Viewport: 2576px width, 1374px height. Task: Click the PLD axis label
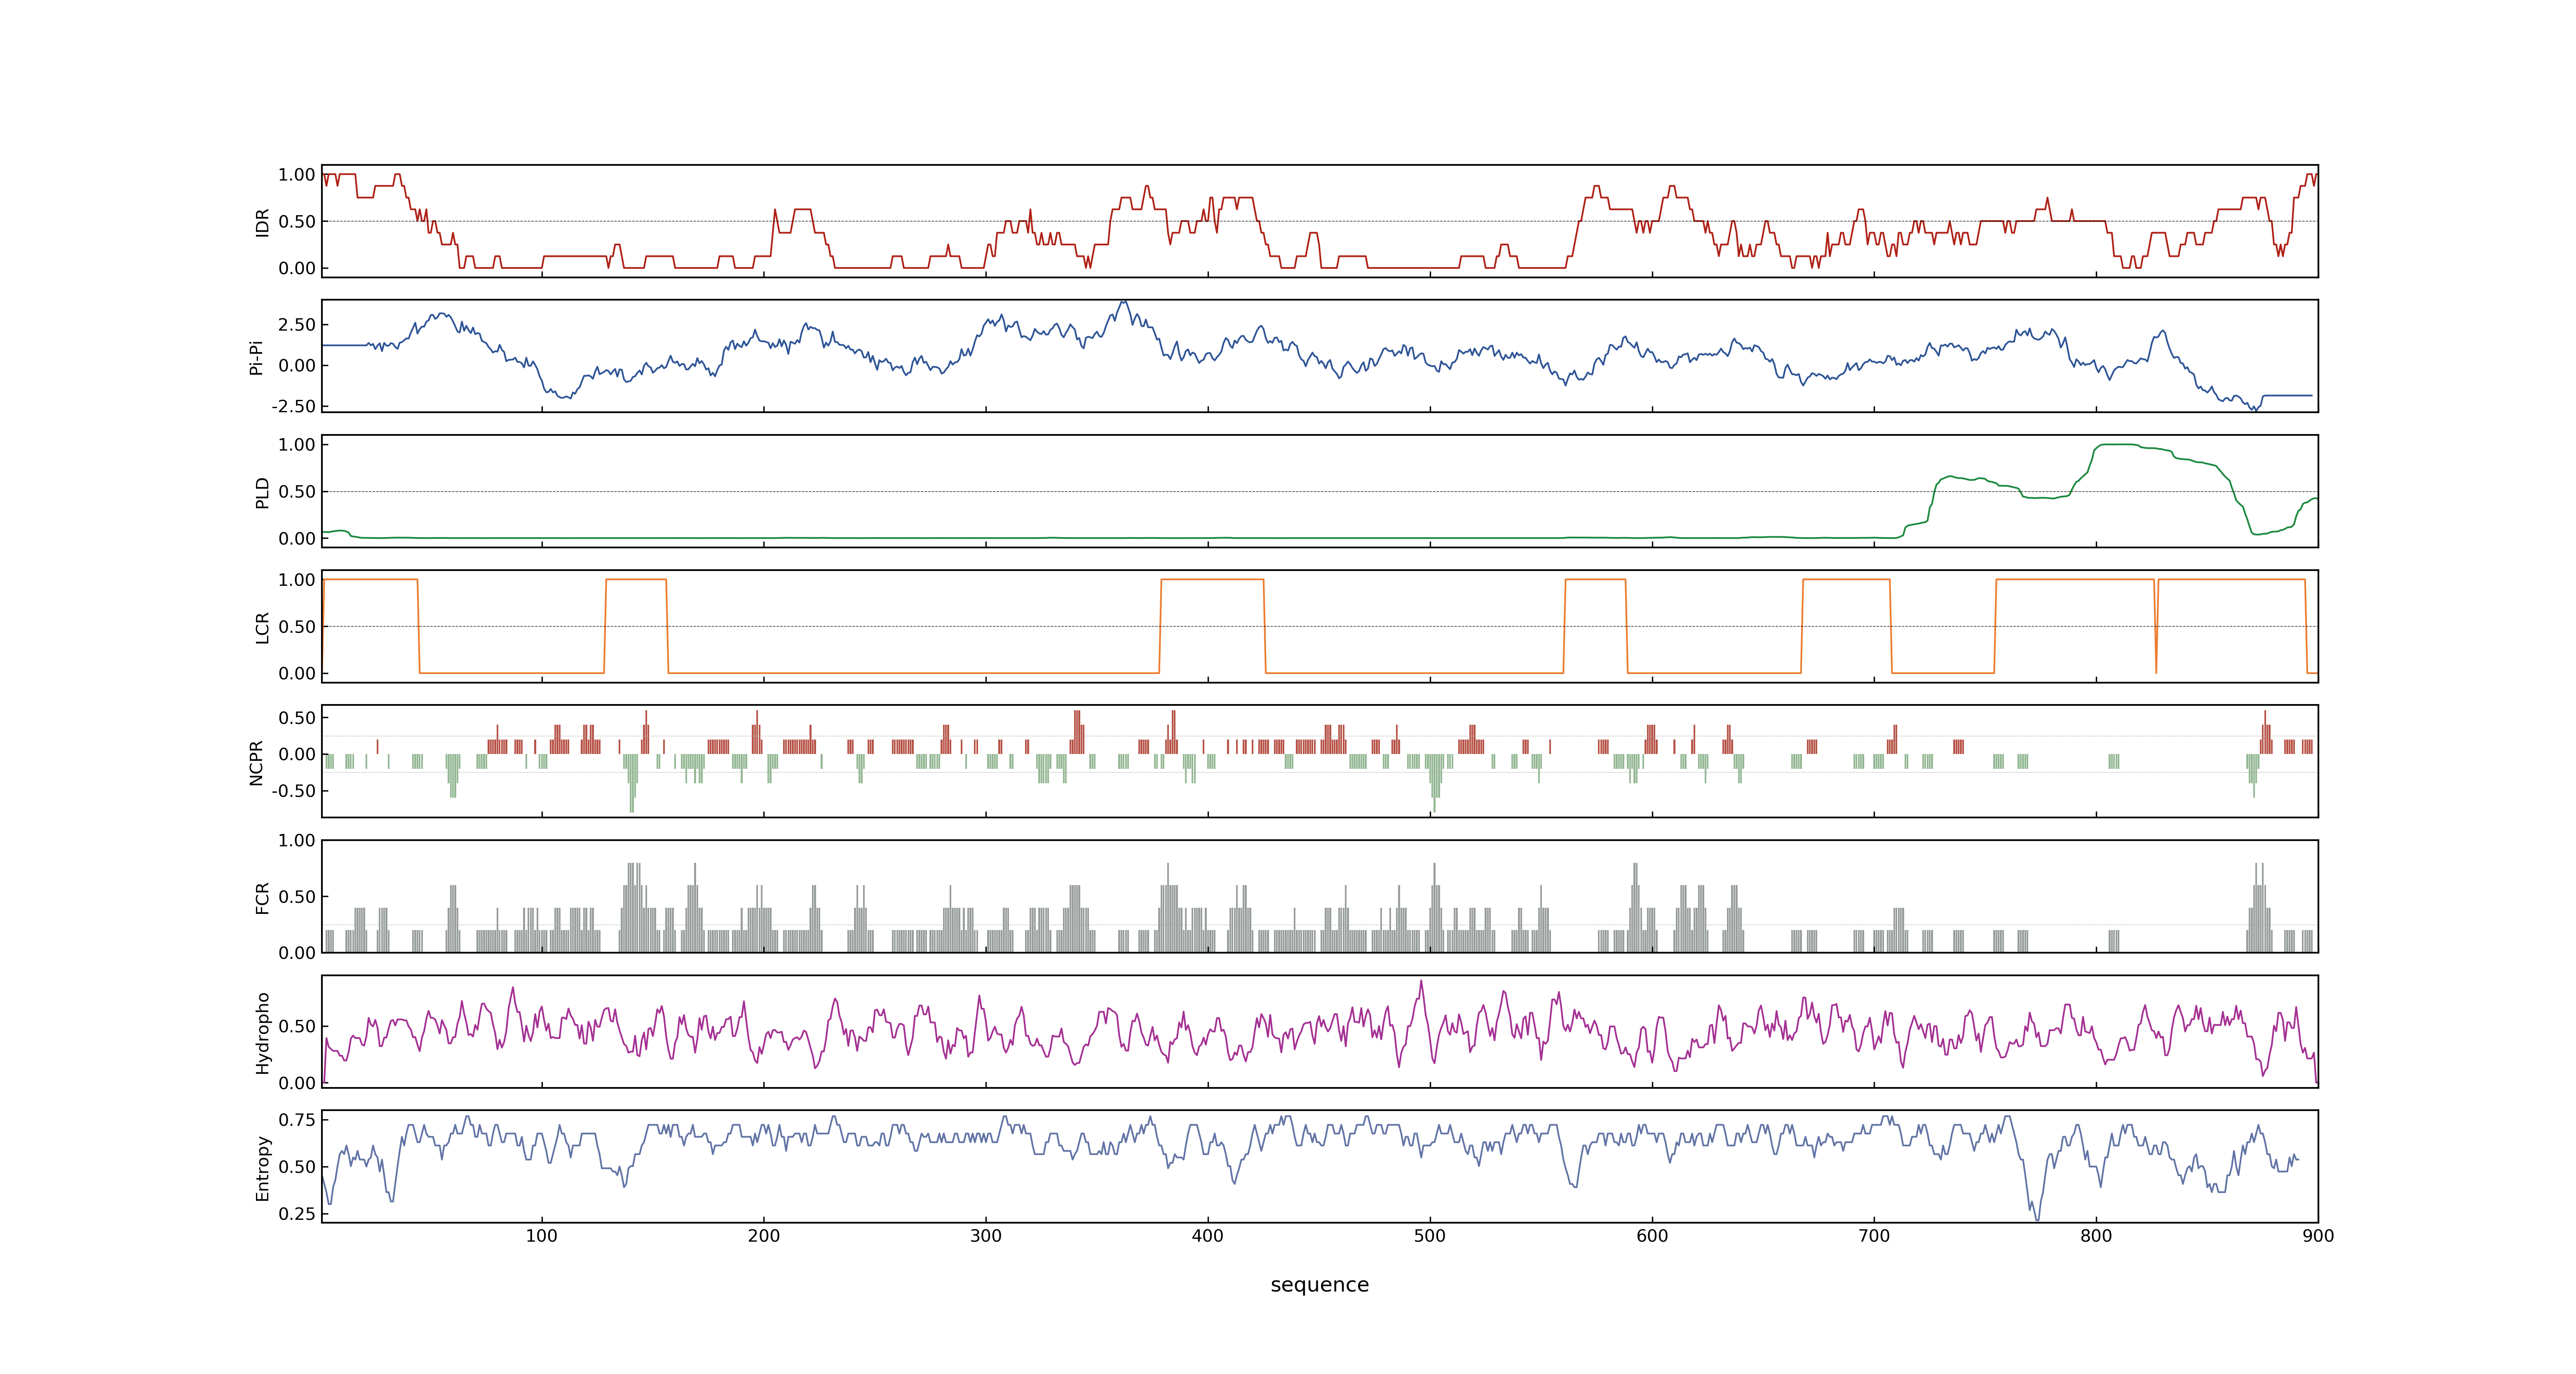pos(262,492)
